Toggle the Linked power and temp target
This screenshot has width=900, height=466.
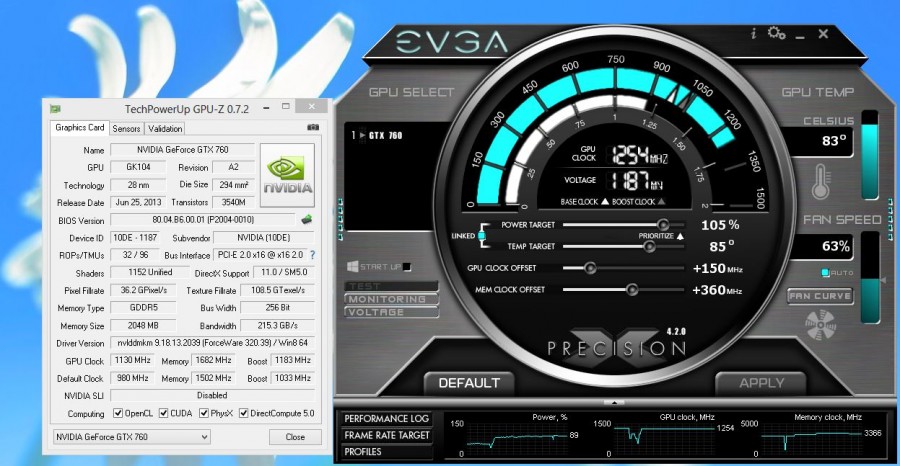[x=482, y=236]
